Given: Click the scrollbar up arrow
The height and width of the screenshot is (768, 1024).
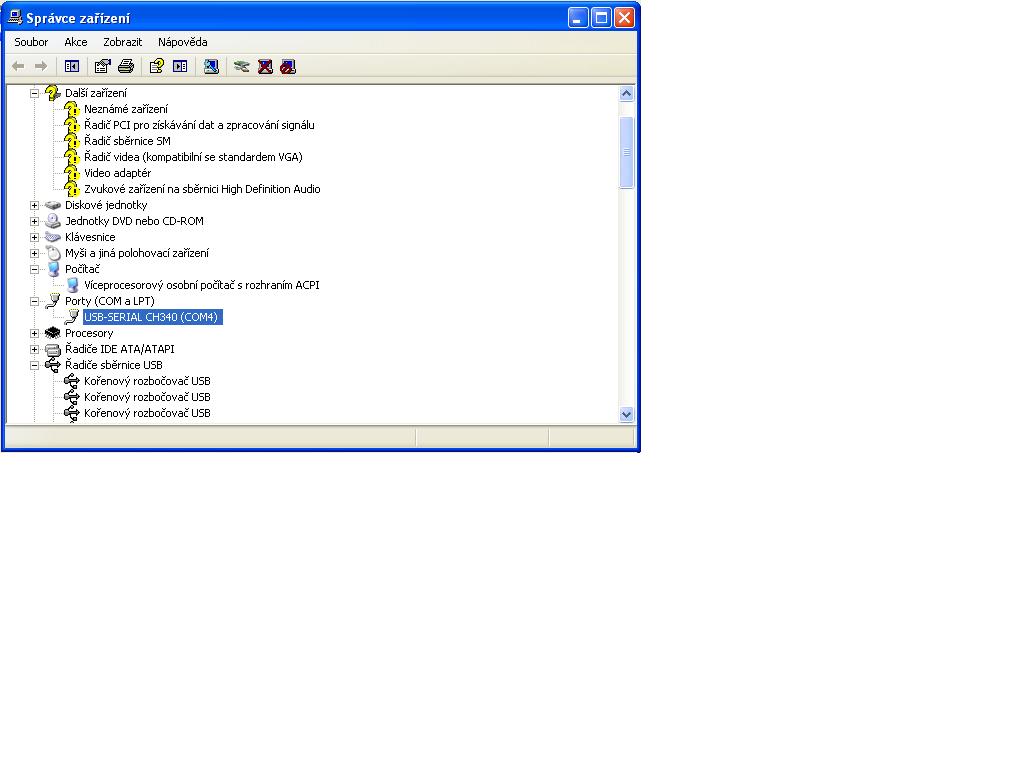Looking at the screenshot, I should pyautogui.click(x=626, y=93).
